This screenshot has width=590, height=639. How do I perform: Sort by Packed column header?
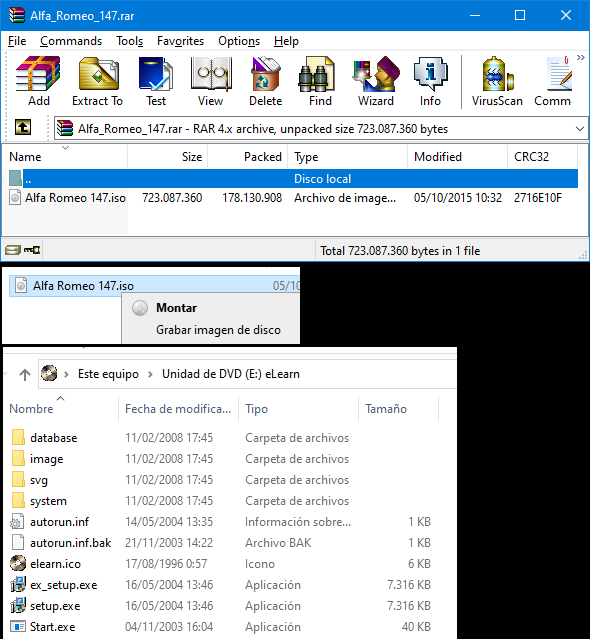point(247,157)
